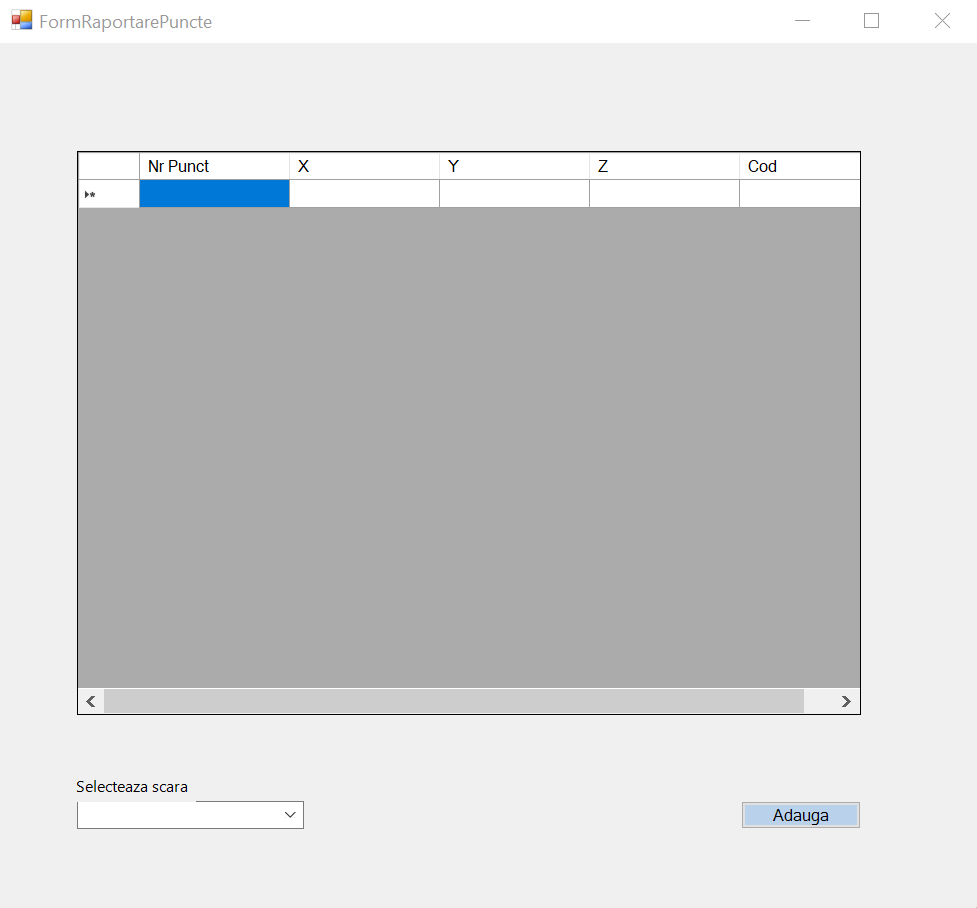This screenshot has height=908, width=977.
Task: Click the FormRaportarePuncte title bar app icon
Action: click(x=21, y=21)
